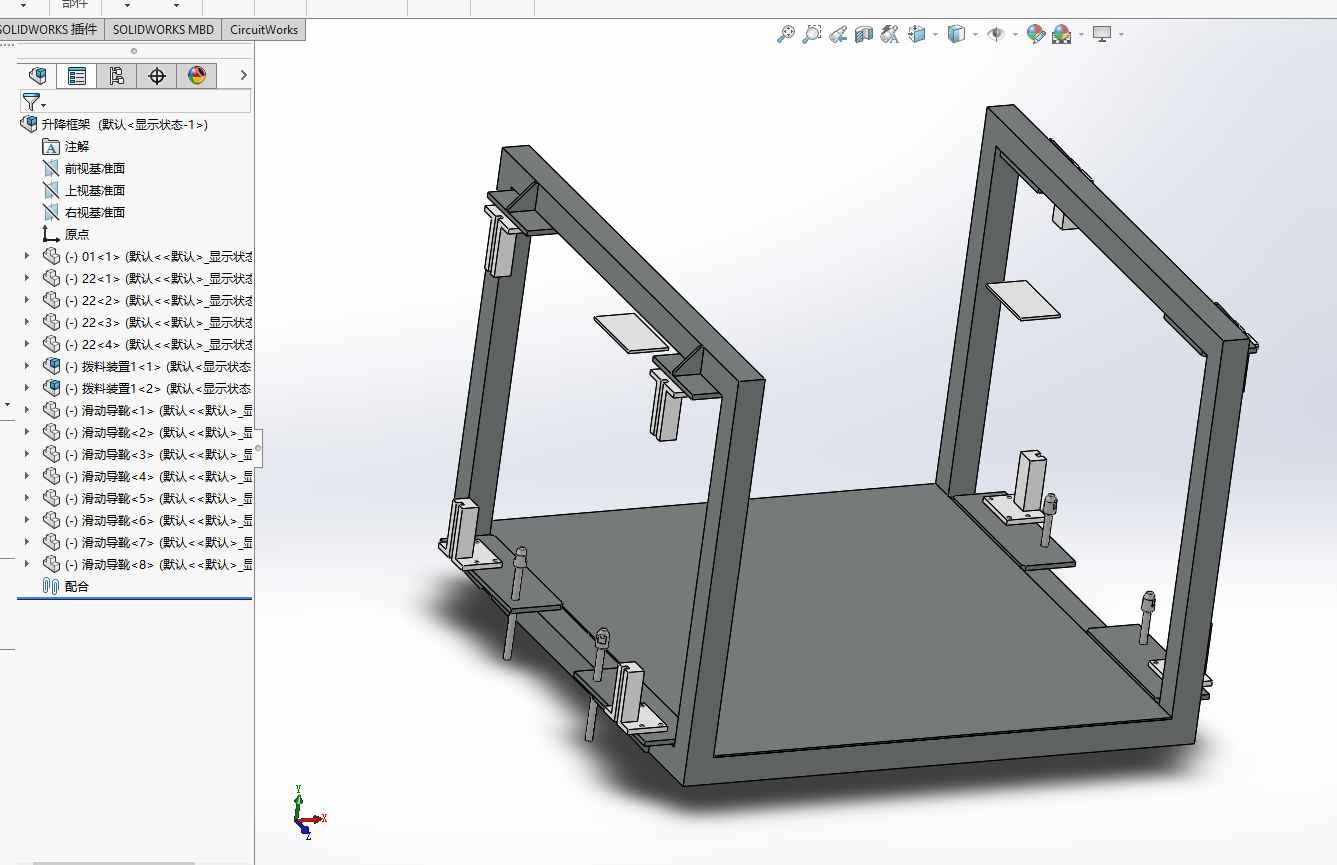Open the Apply Scene dropdown arrow

coord(1081,35)
